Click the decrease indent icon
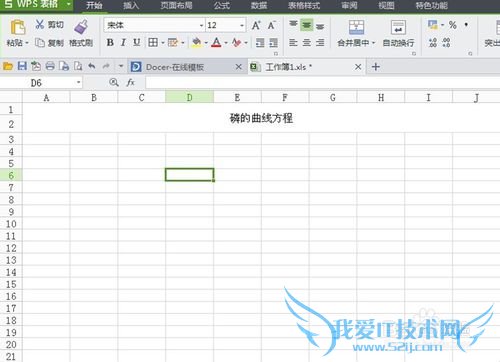Image resolution: width=500 pixels, height=362 pixels. (x=260, y=43)
